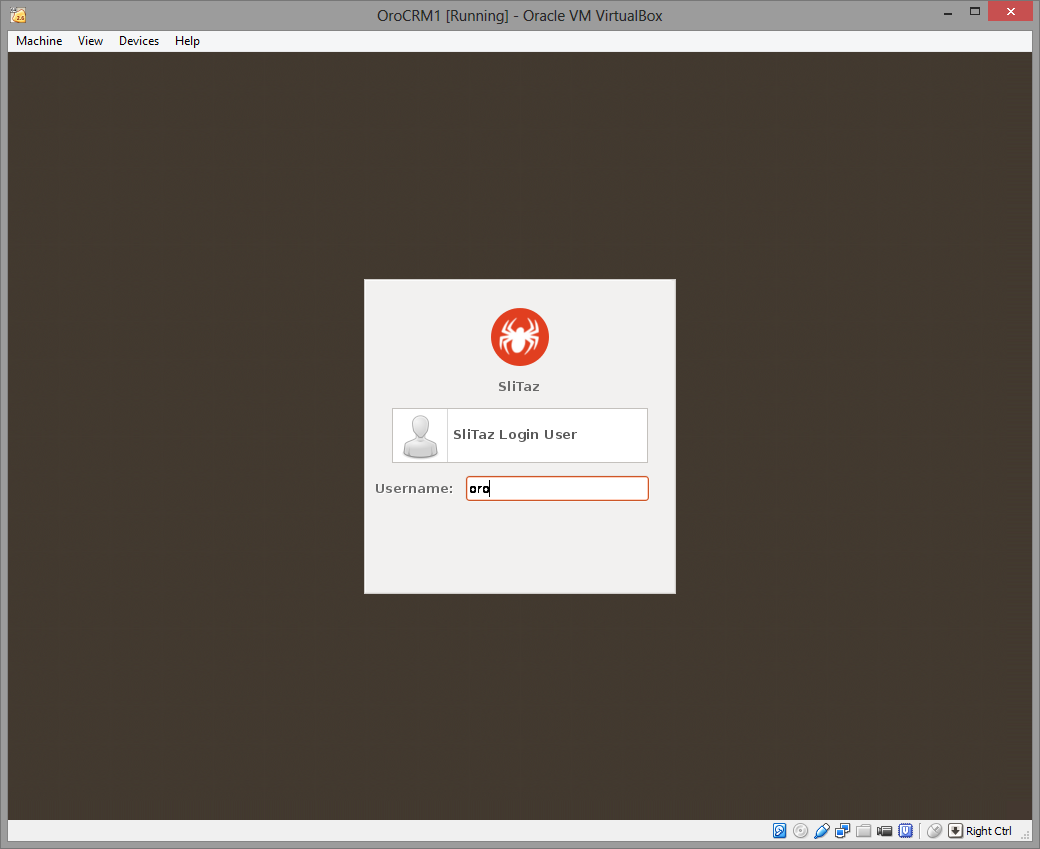Click the Username label

(414, 489)
